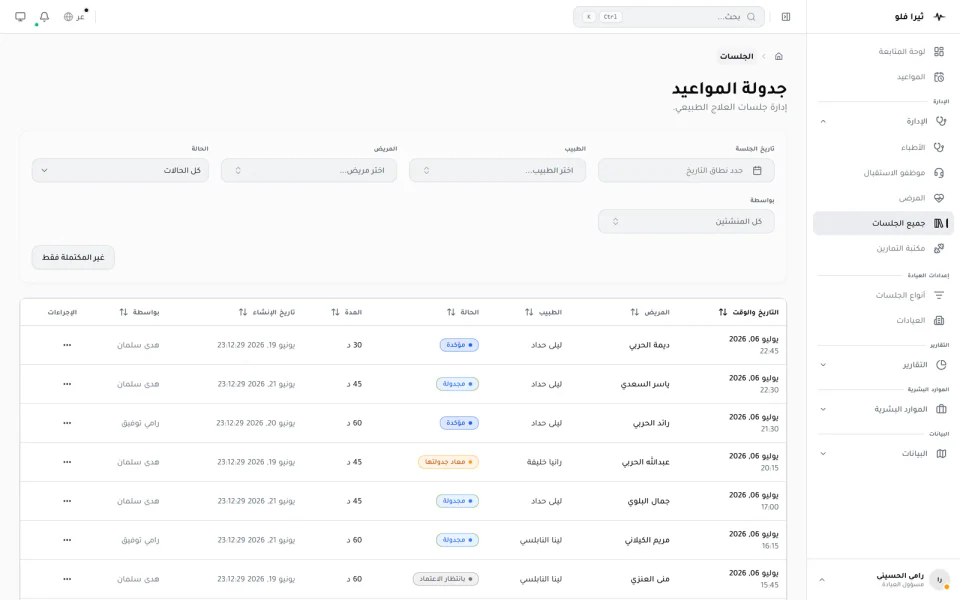The image size is (960, 600).
Task: Open لوحة المتابعة in sidebar
Action: tap(883, 51)
